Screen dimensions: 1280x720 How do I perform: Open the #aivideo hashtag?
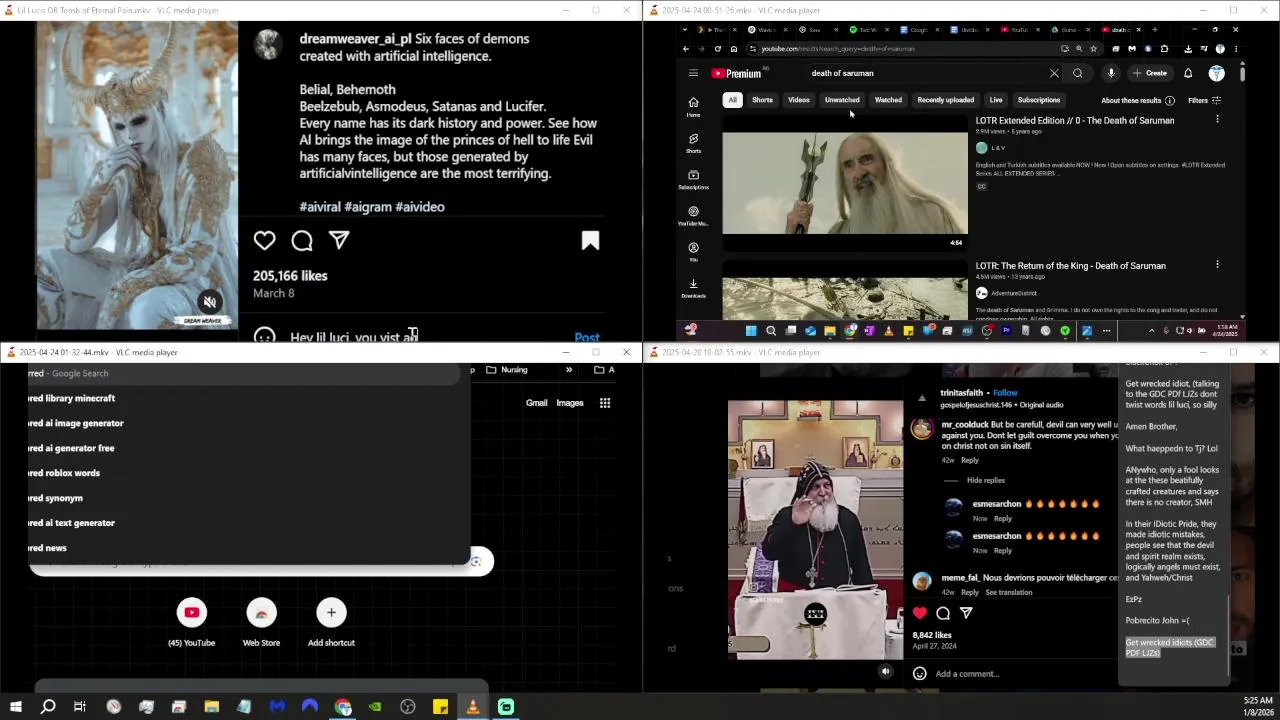420,207
